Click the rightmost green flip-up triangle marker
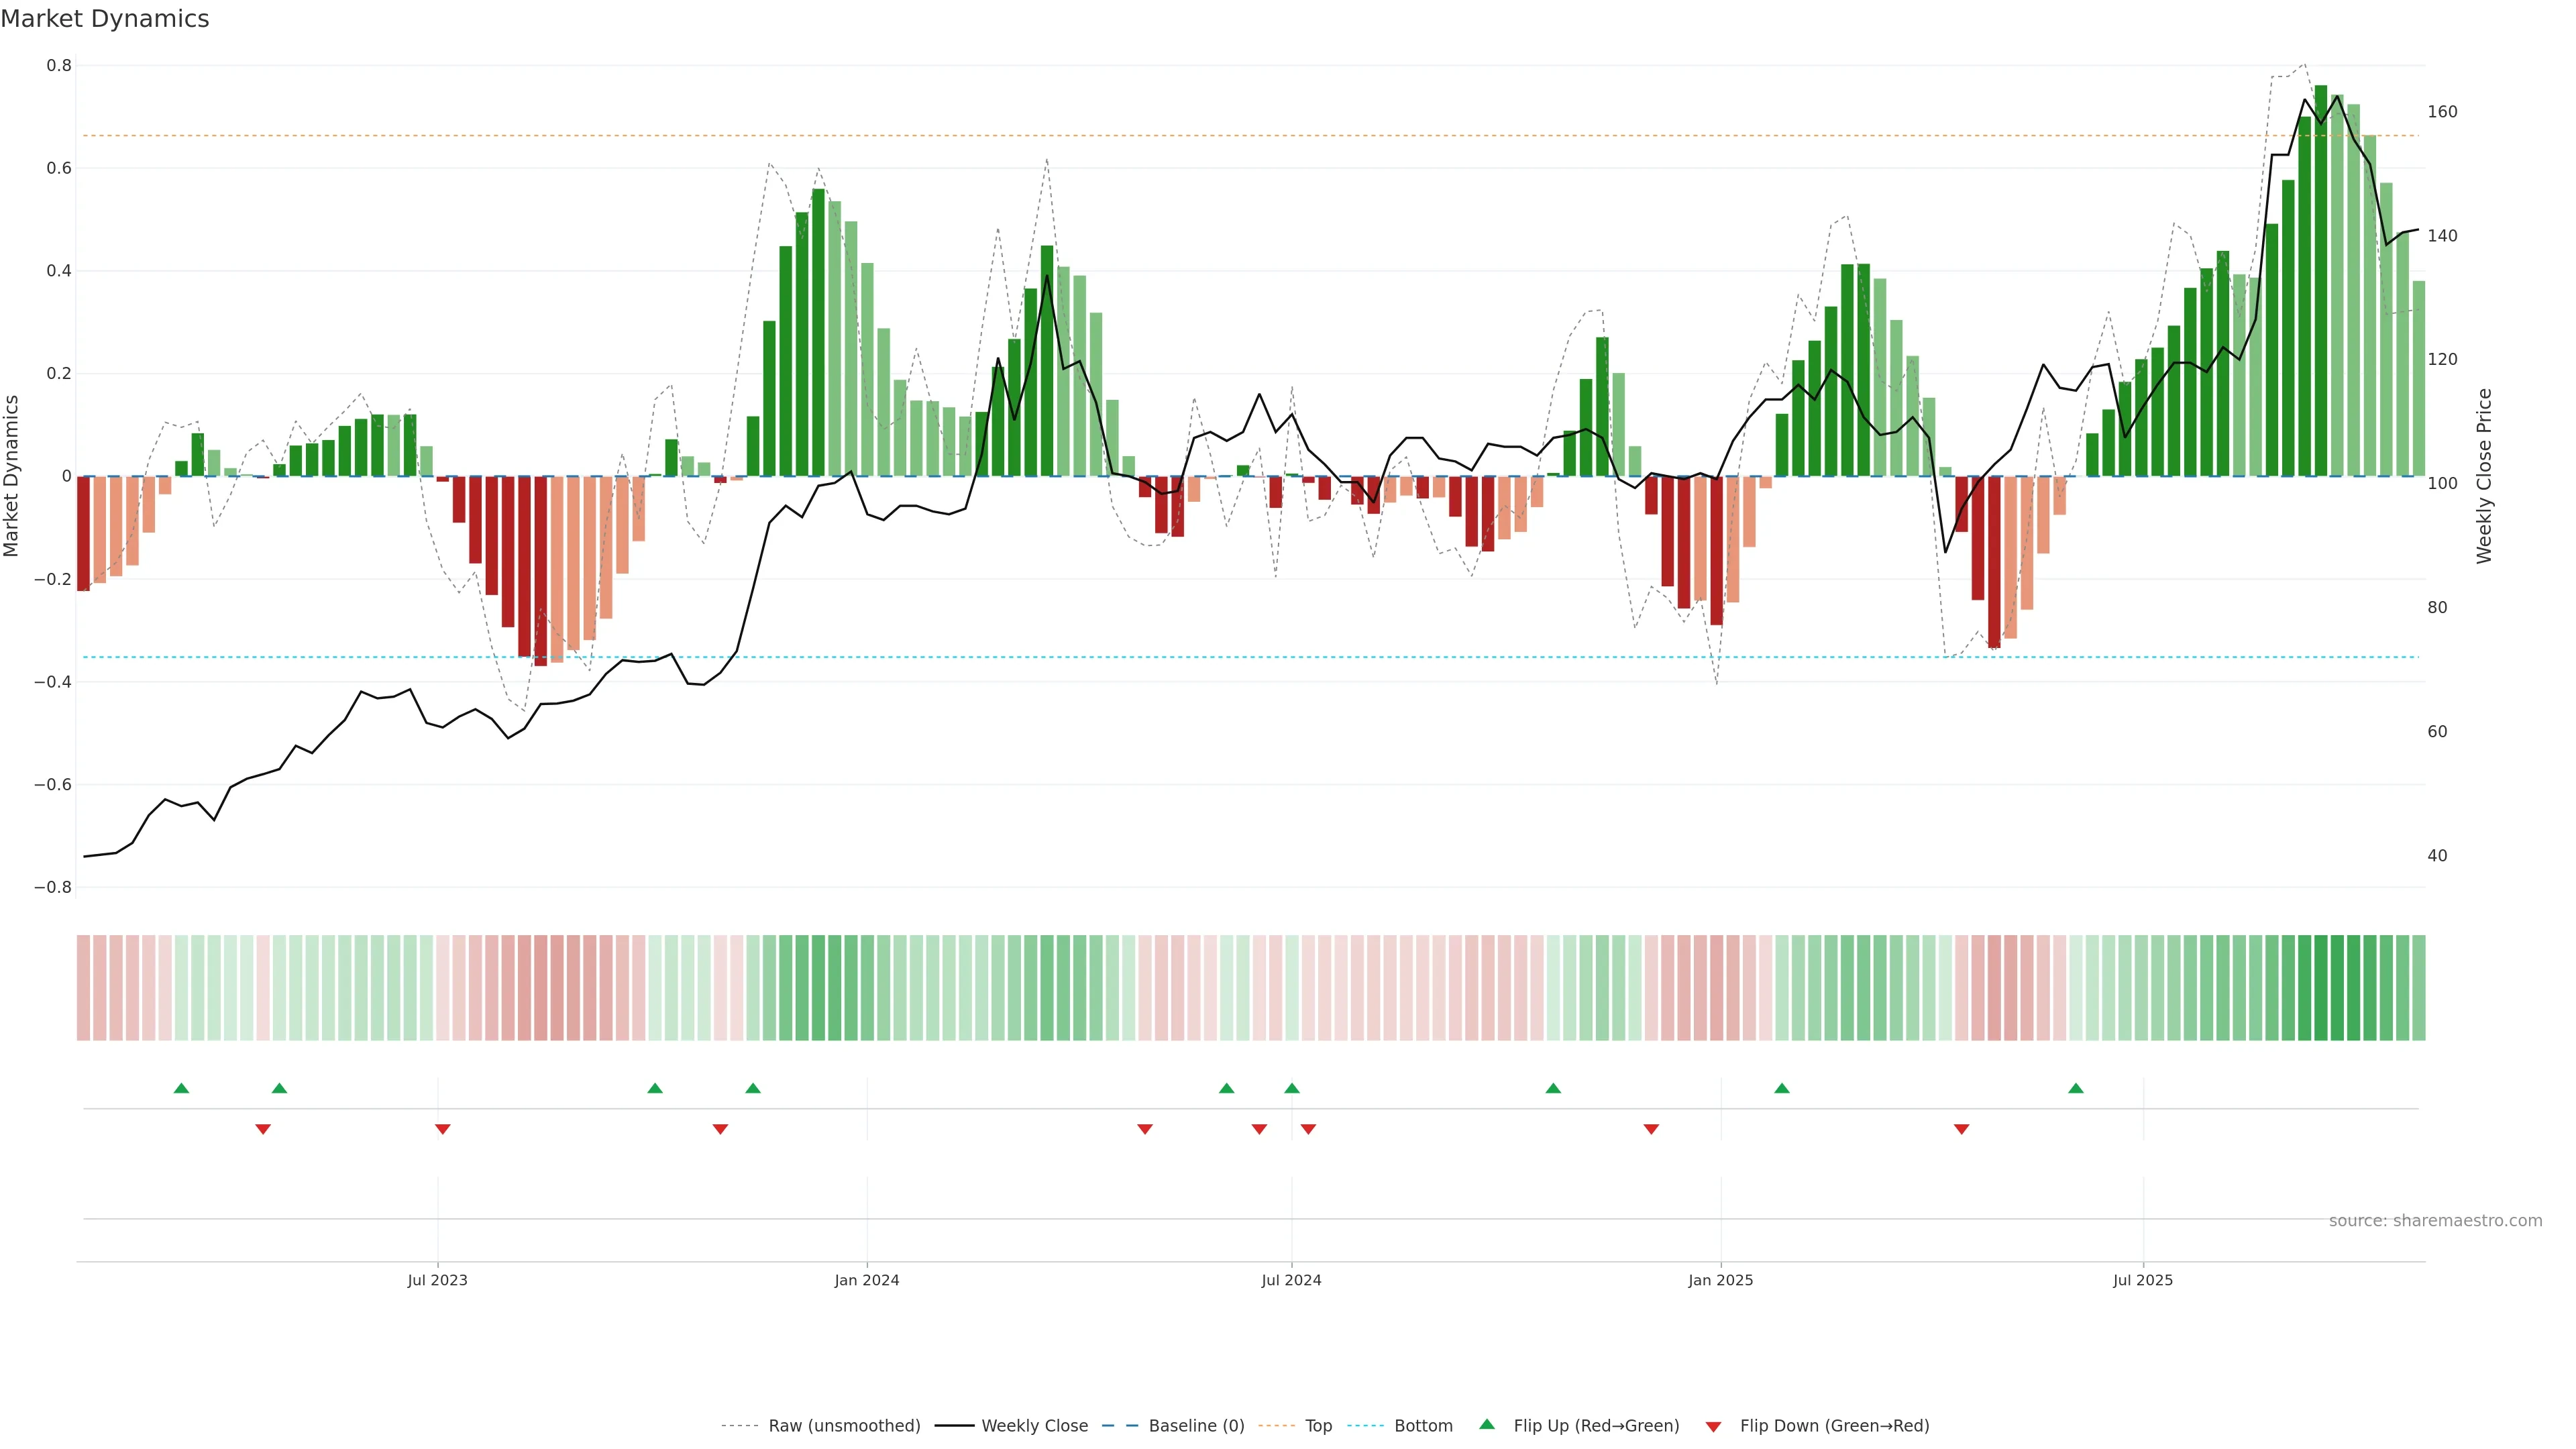 point(2076,1088)
